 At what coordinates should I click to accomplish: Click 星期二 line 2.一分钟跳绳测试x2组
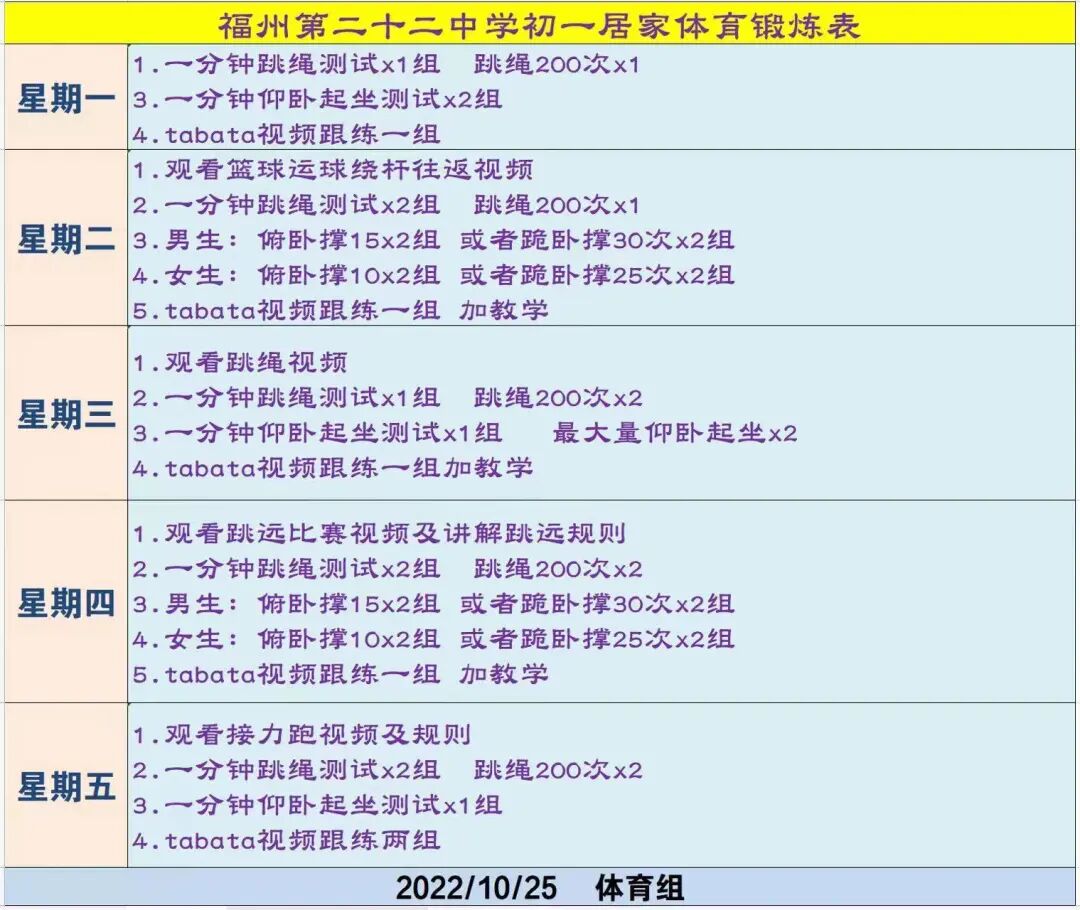(x=287, y=205)
